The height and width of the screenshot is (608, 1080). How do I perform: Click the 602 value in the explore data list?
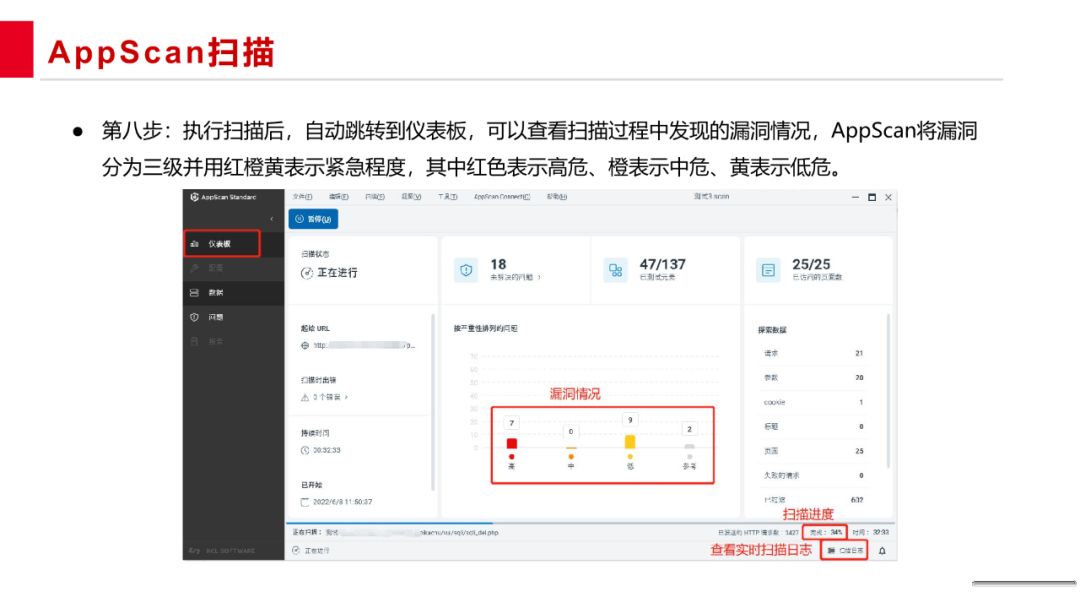(x=857, y=500)
